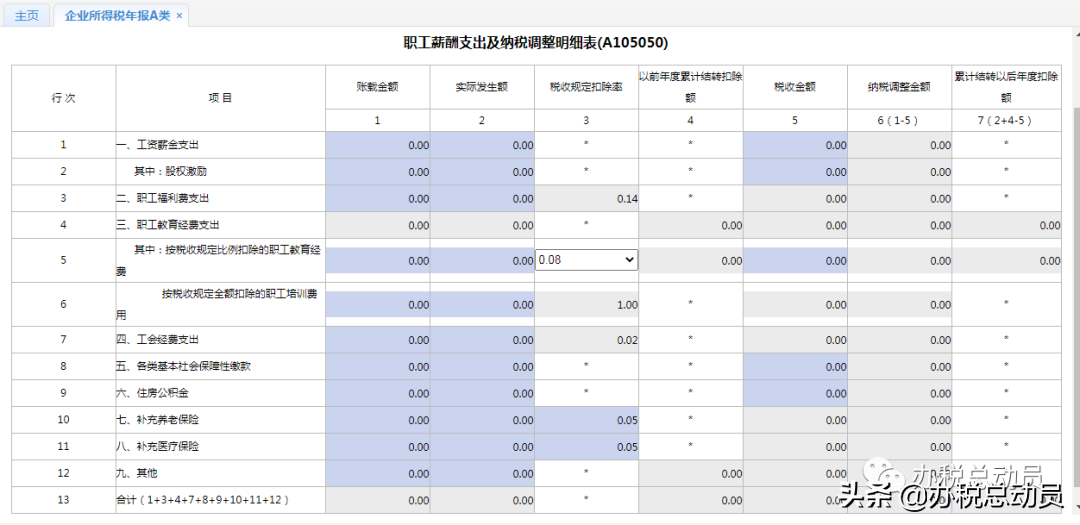Click 实际发生额 field in row 5 教育经费

click(482, 260)
